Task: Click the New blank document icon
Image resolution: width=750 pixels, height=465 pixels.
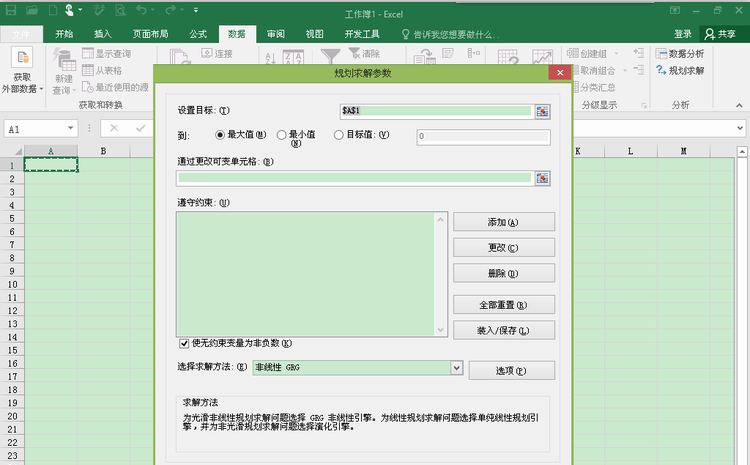Action: point(54,10)
